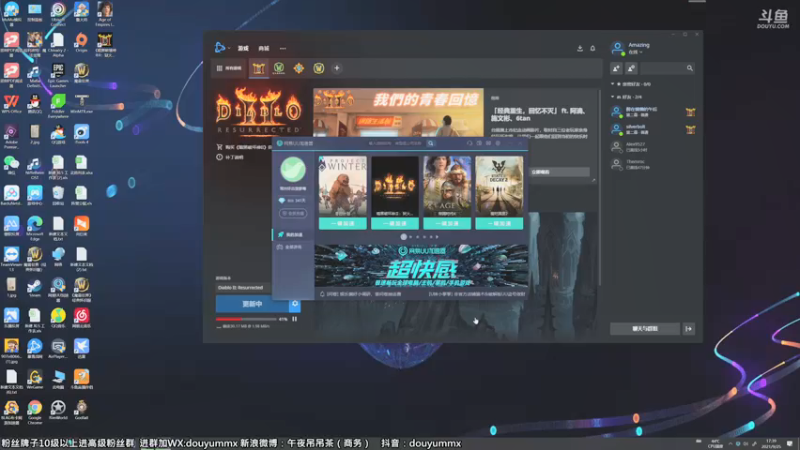Open the 超快感 UU promotional banner
The height and width of the screenshot is (450, 800).
tap(421, 265)
